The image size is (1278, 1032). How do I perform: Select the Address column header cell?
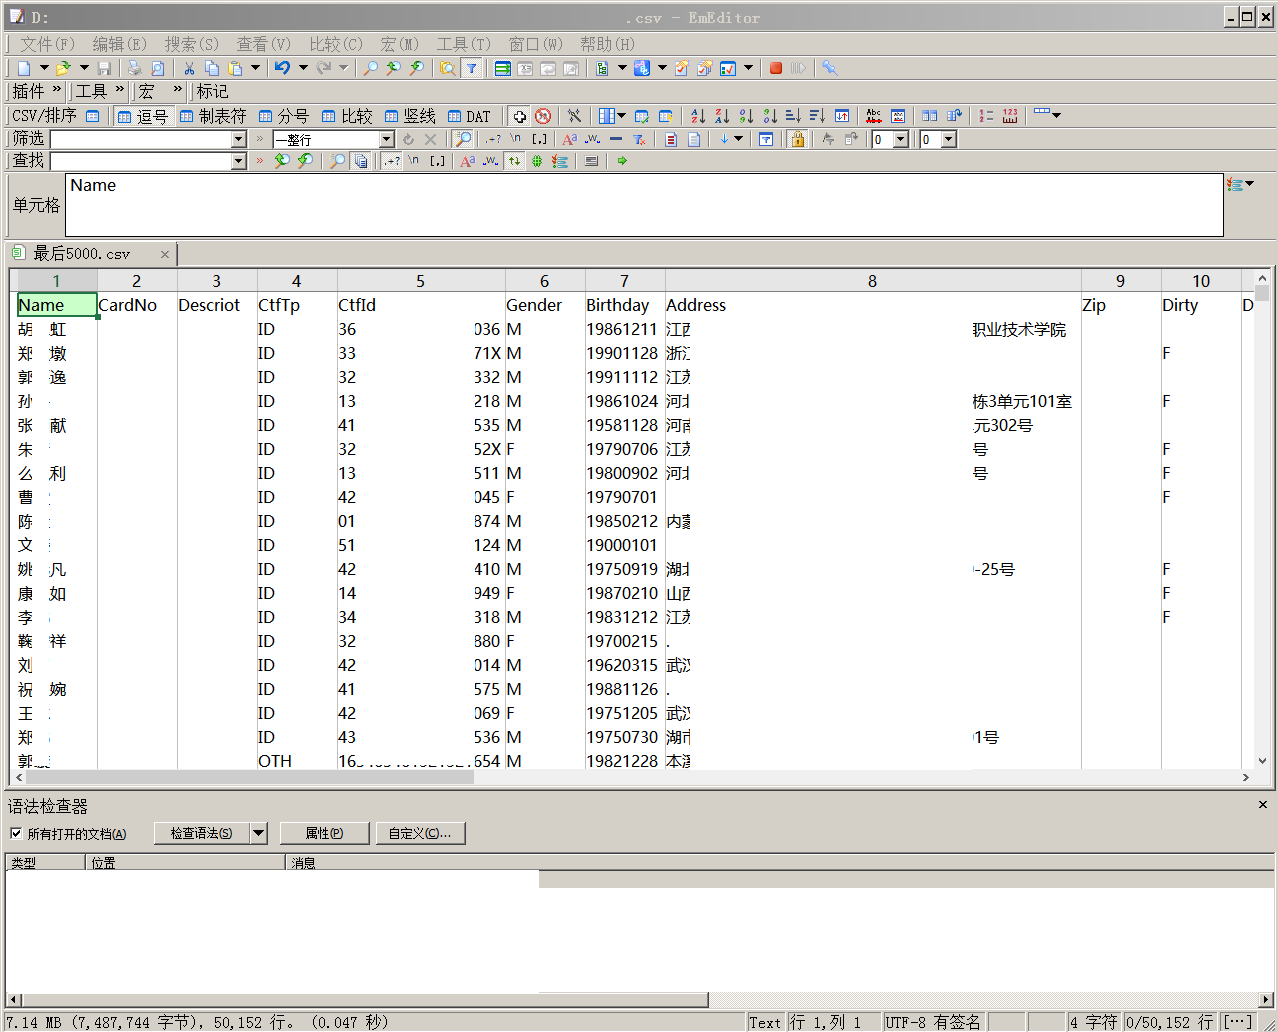coord(696,305)
